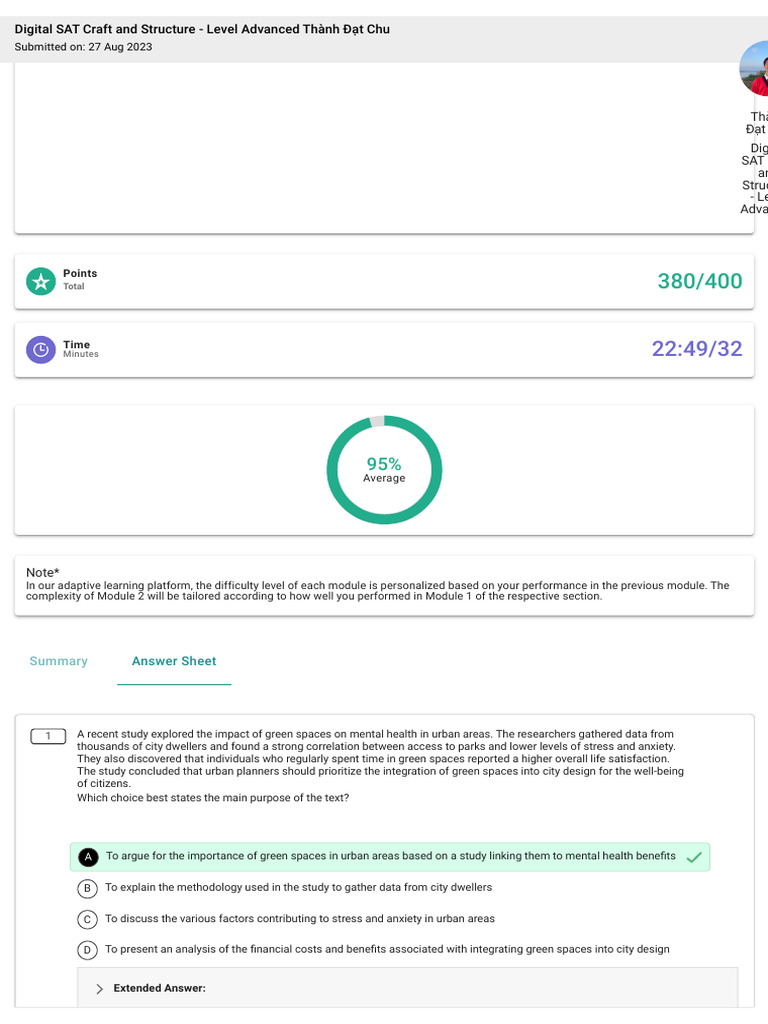This screenshot has width=768, height=1024.
Task: Expand the Extended Answer section
Action: click(x=159, y=989)
